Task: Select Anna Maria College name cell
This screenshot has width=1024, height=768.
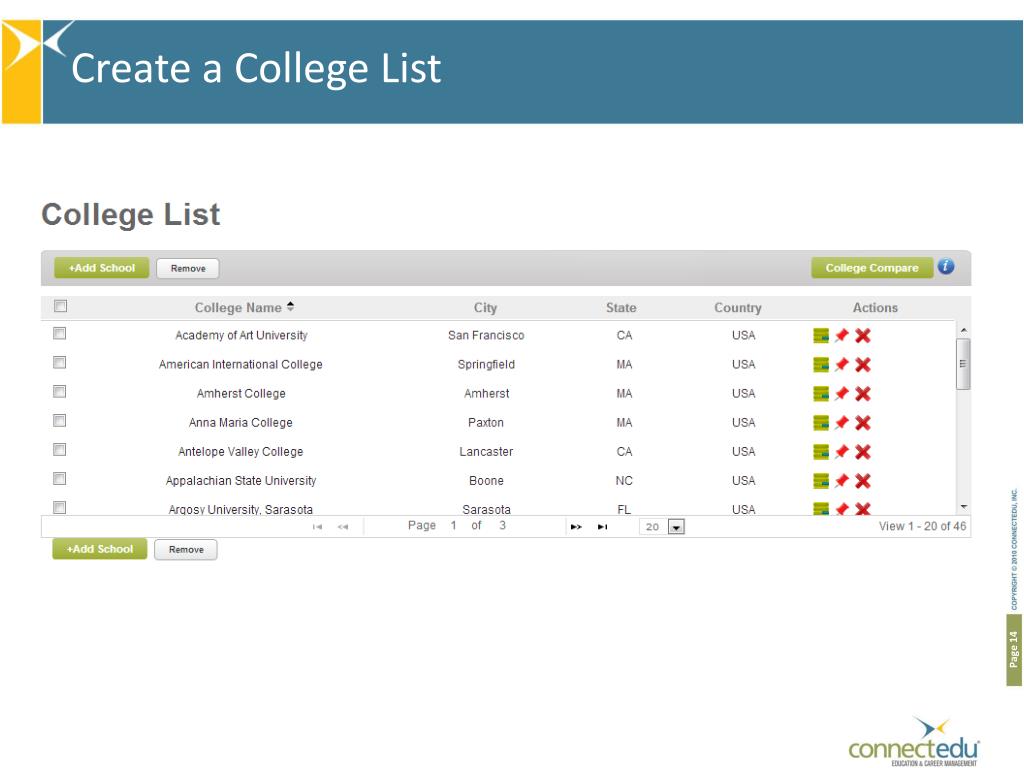Action: point(240,423)
